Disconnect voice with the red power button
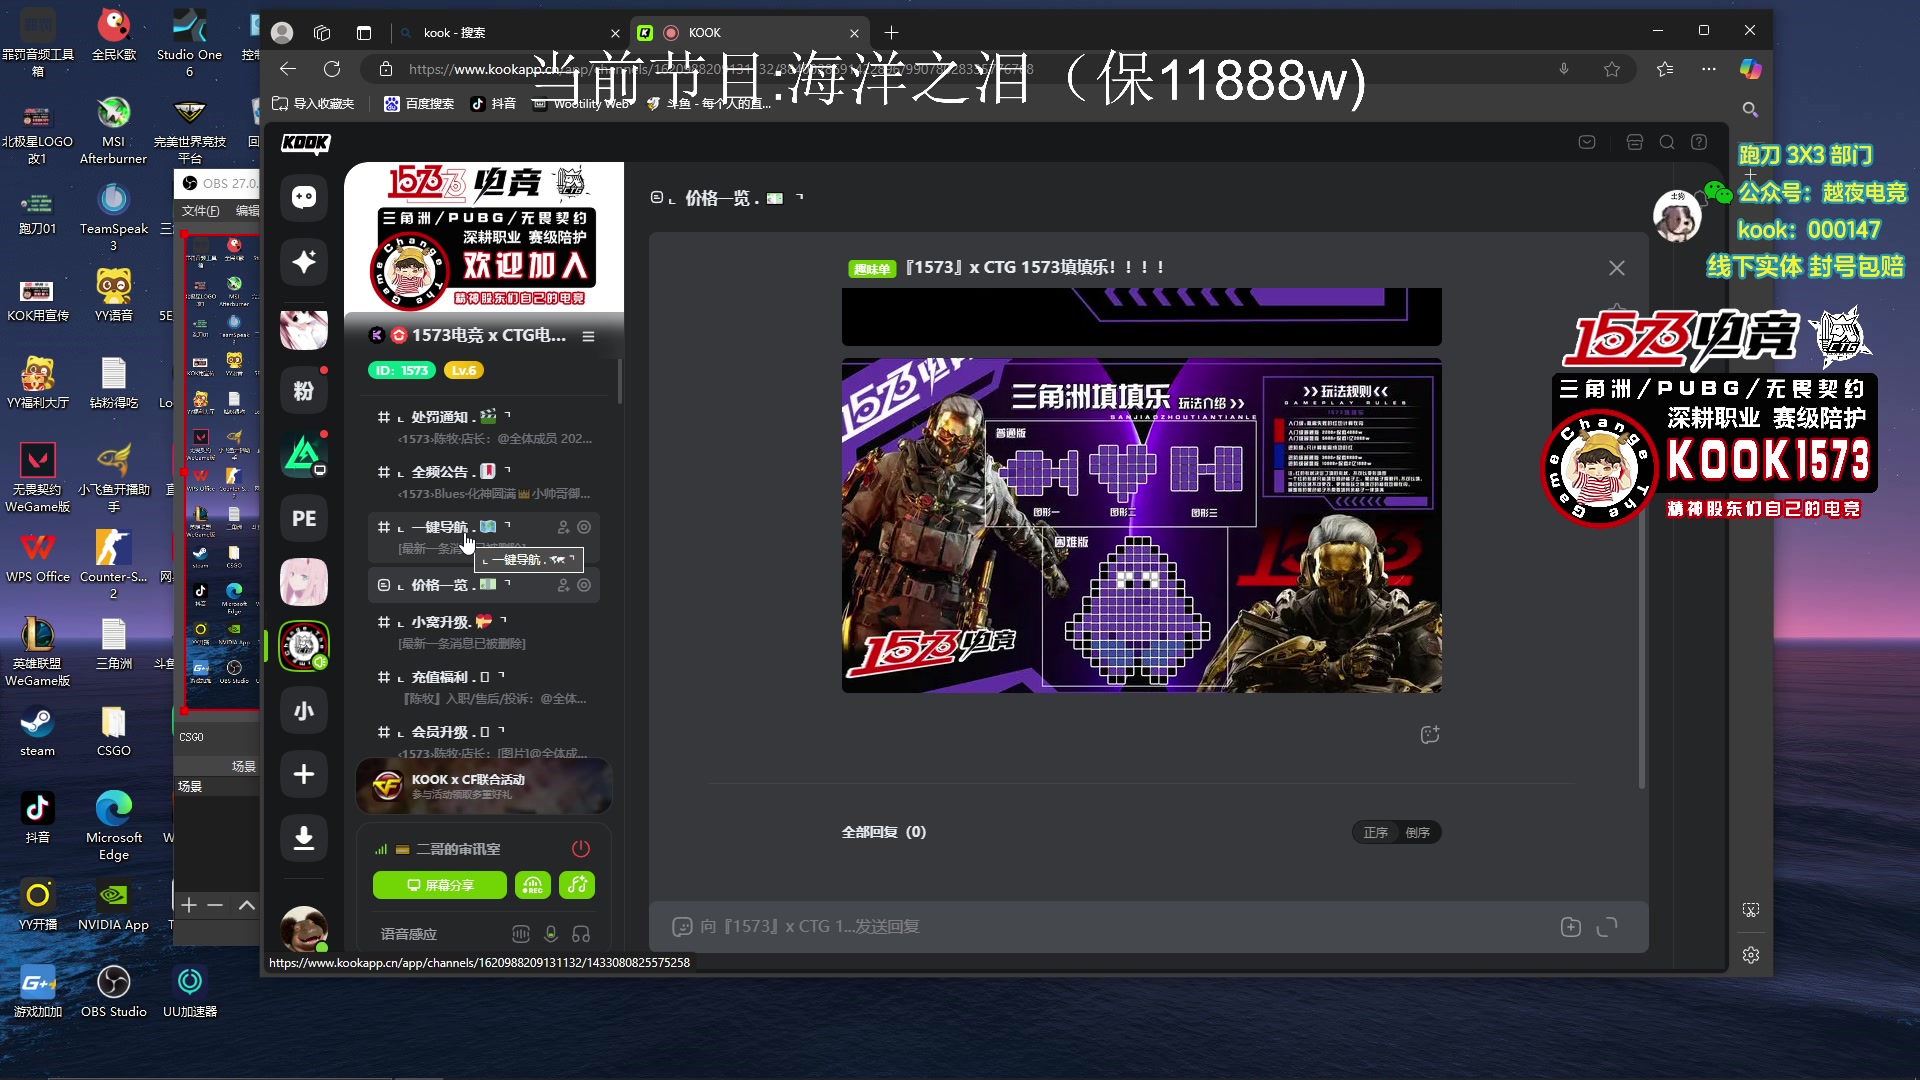The height and width of the screenshot is (1080, 1920). point(580,848)
